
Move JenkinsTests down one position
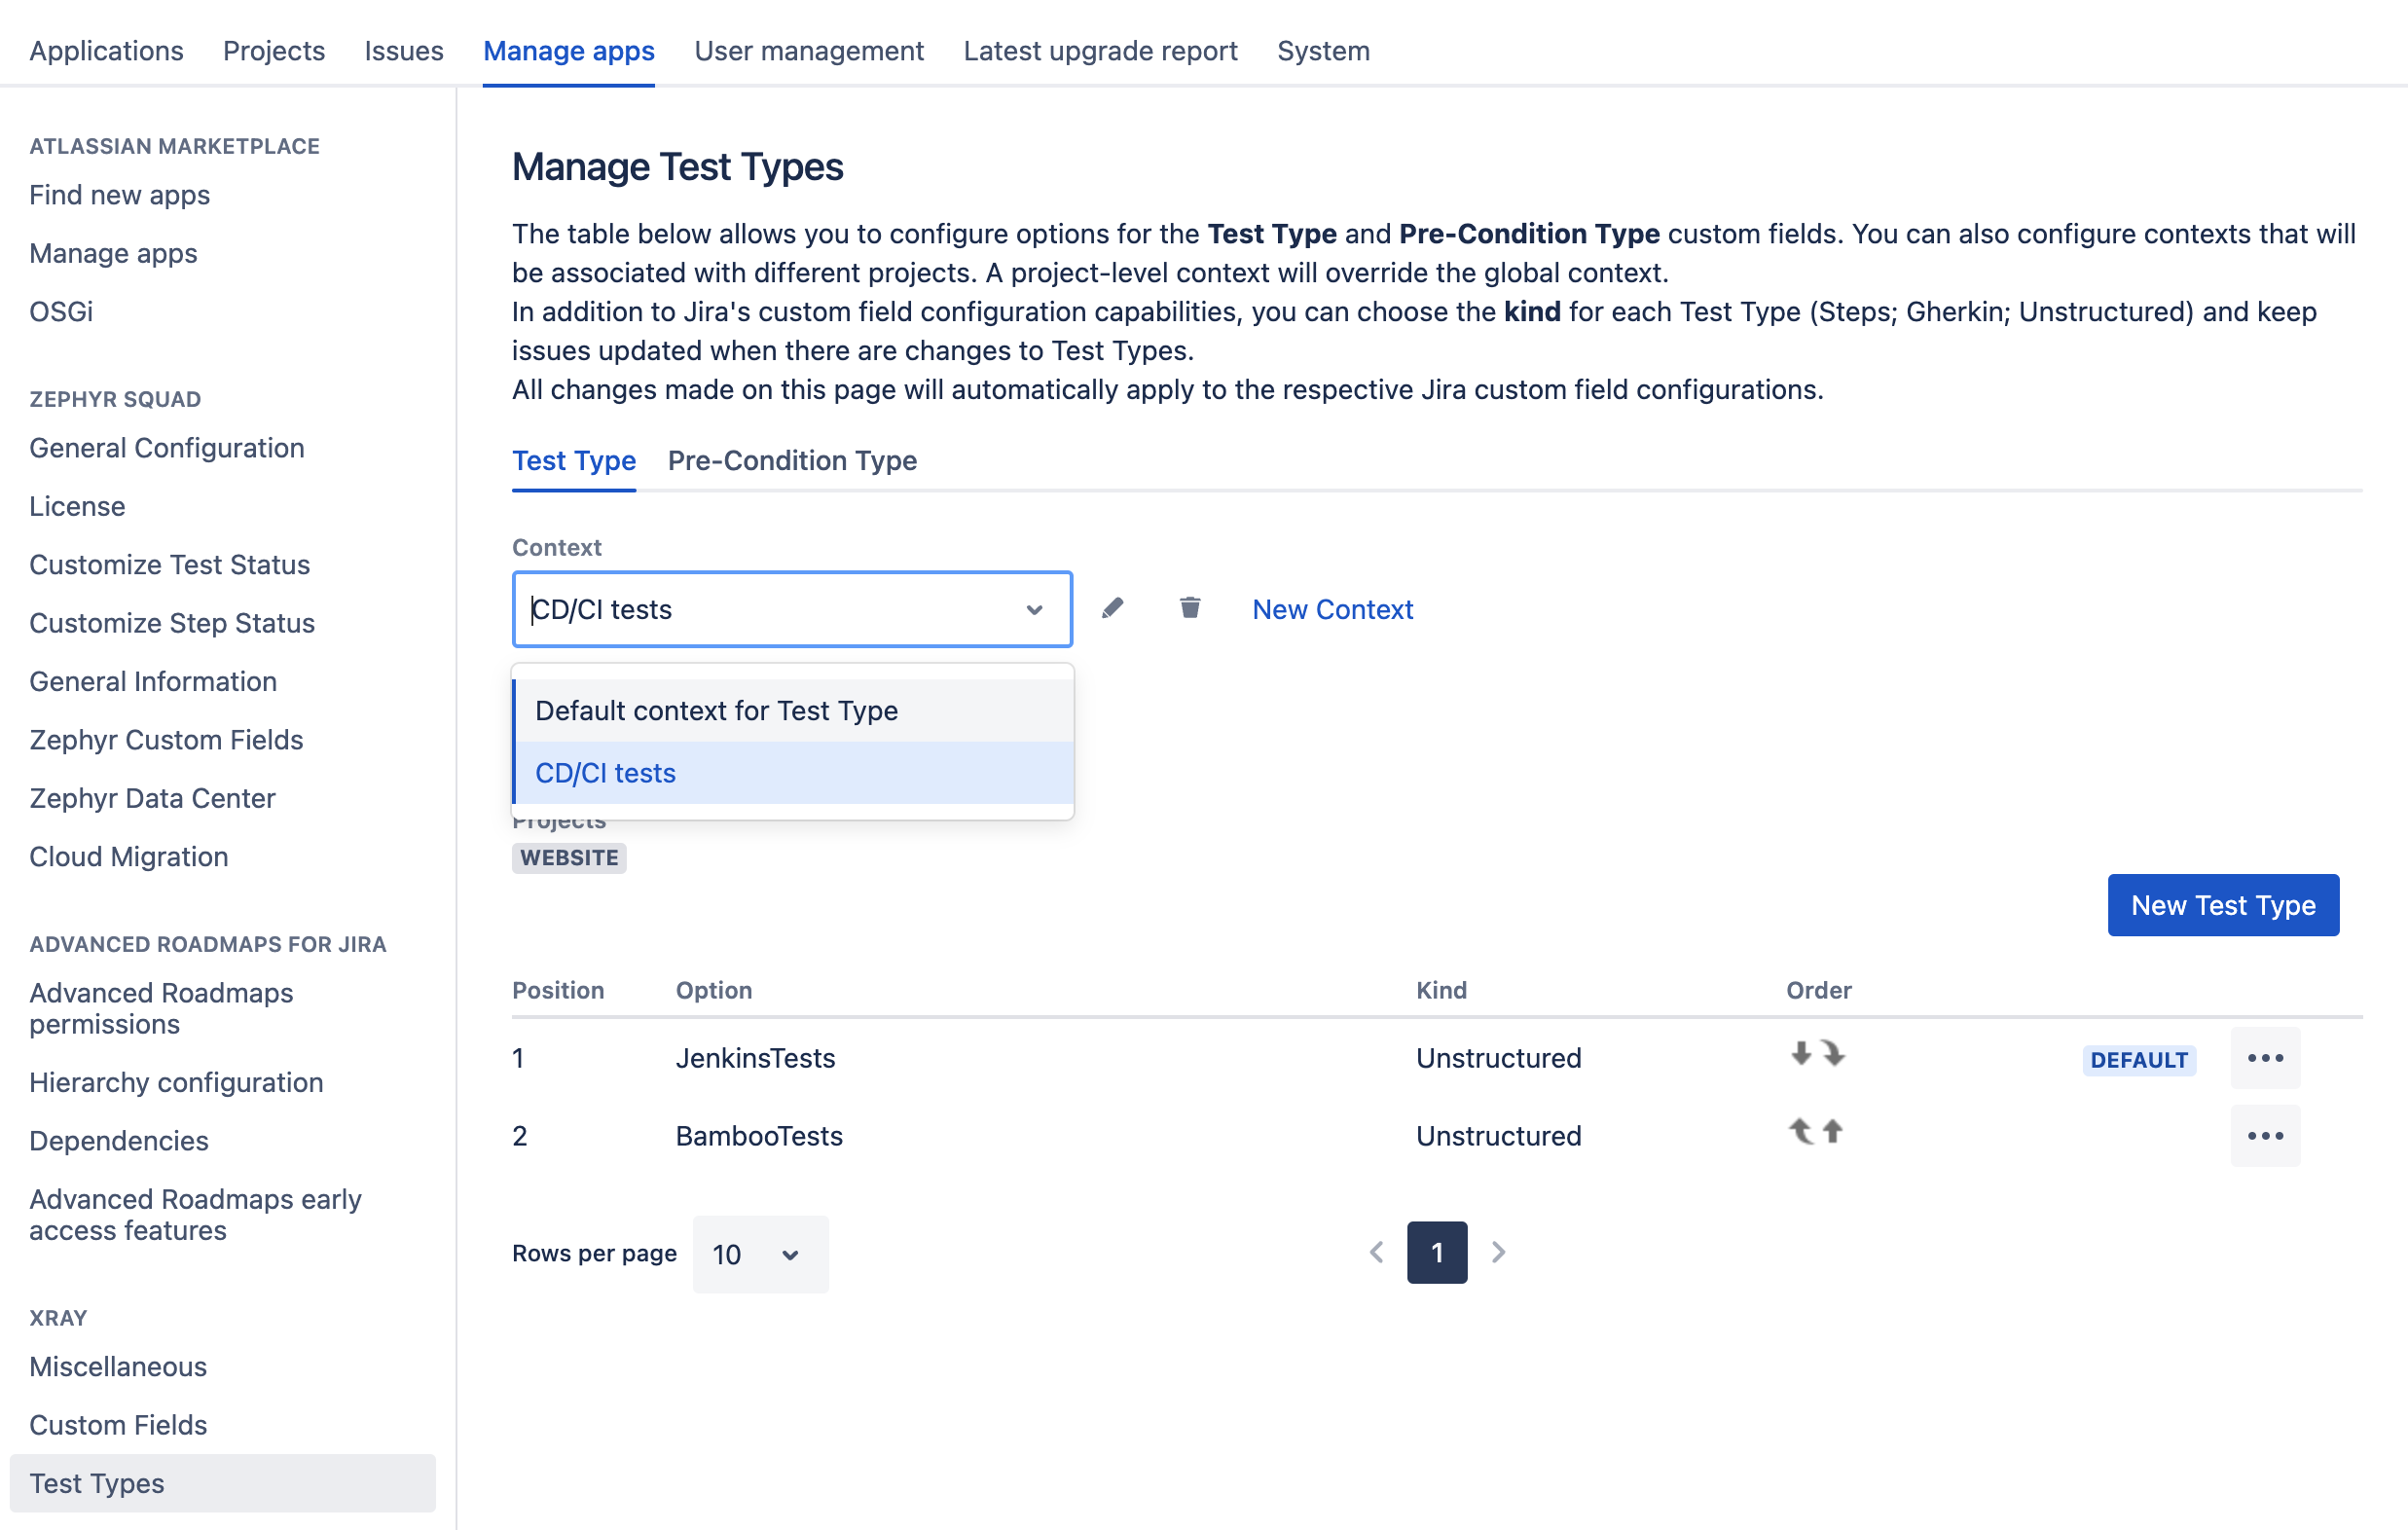point(1800,1053)
